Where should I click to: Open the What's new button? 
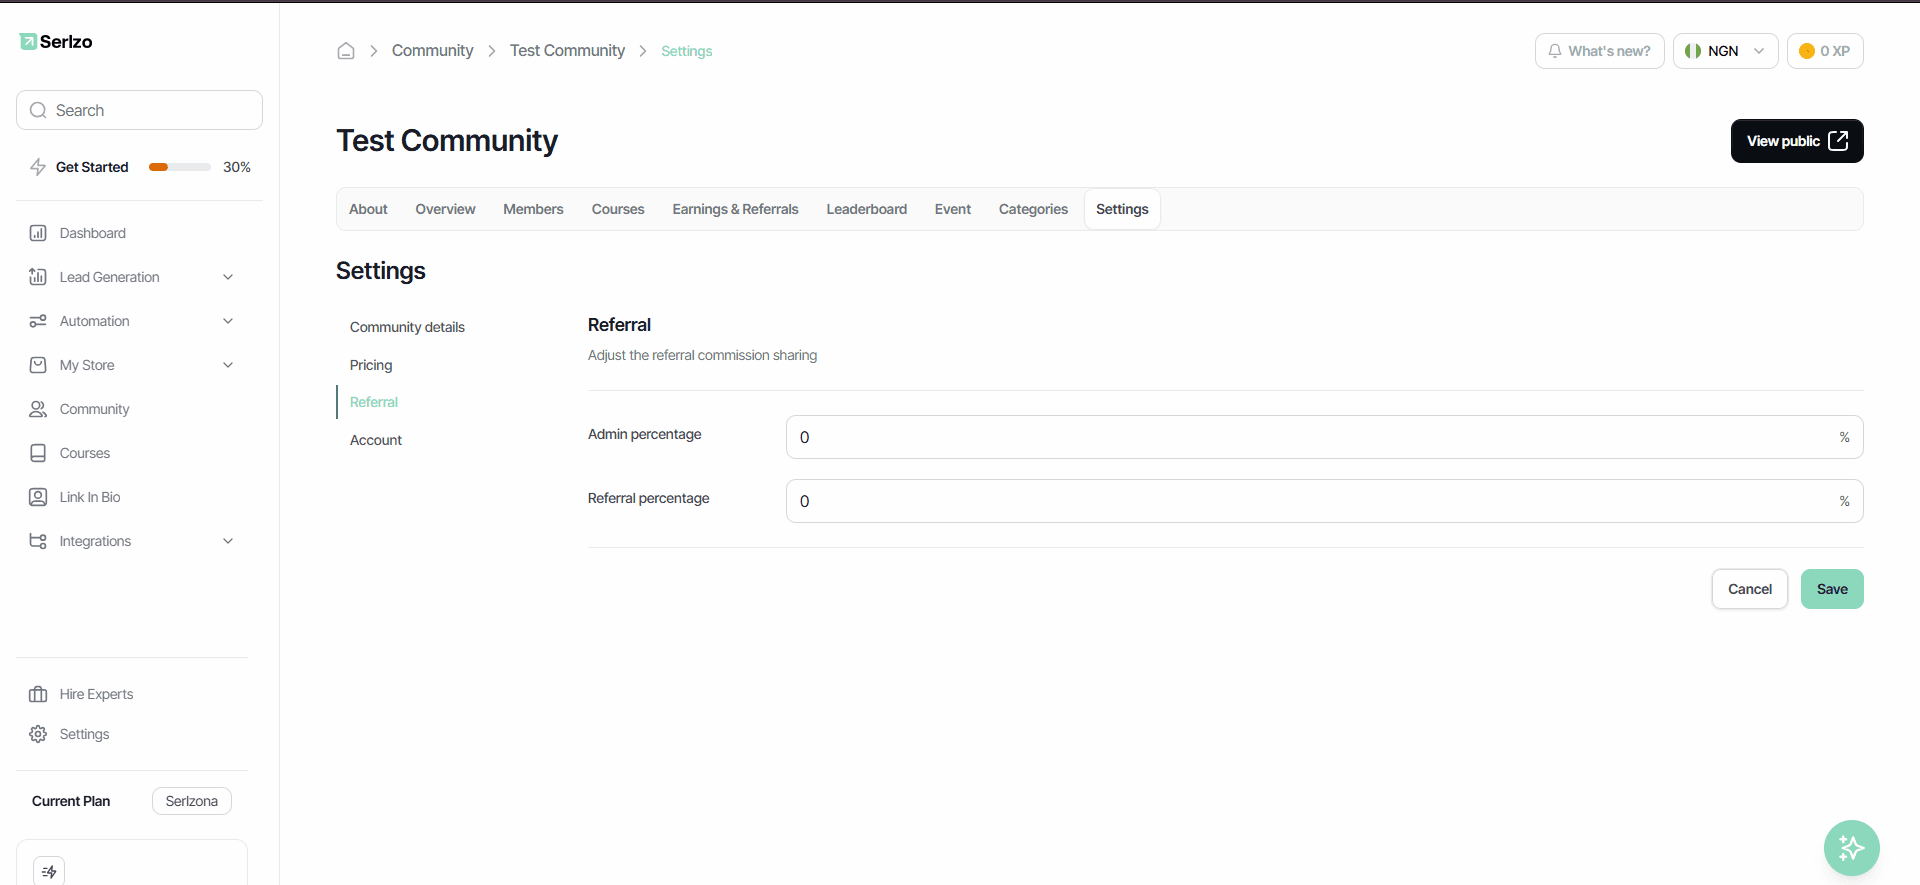1599,51
